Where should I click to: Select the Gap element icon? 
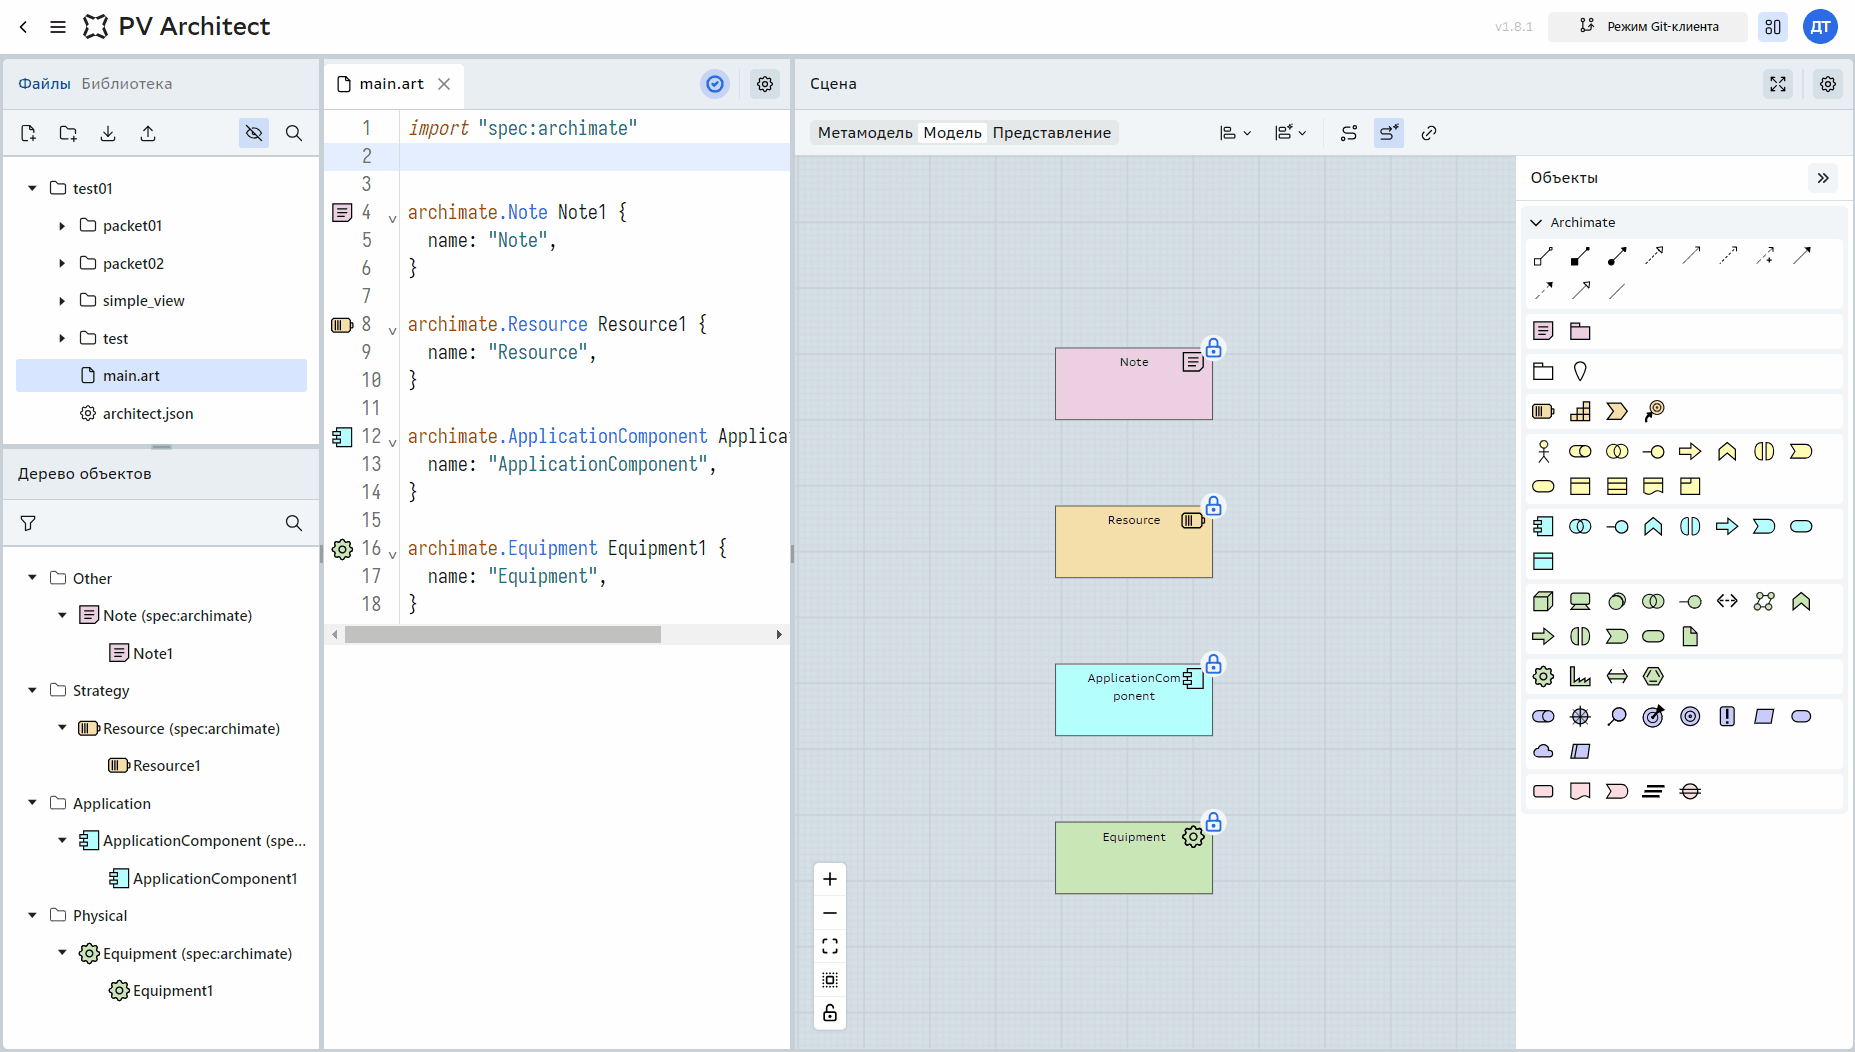pyautogui.click(x=1690, y=791)
